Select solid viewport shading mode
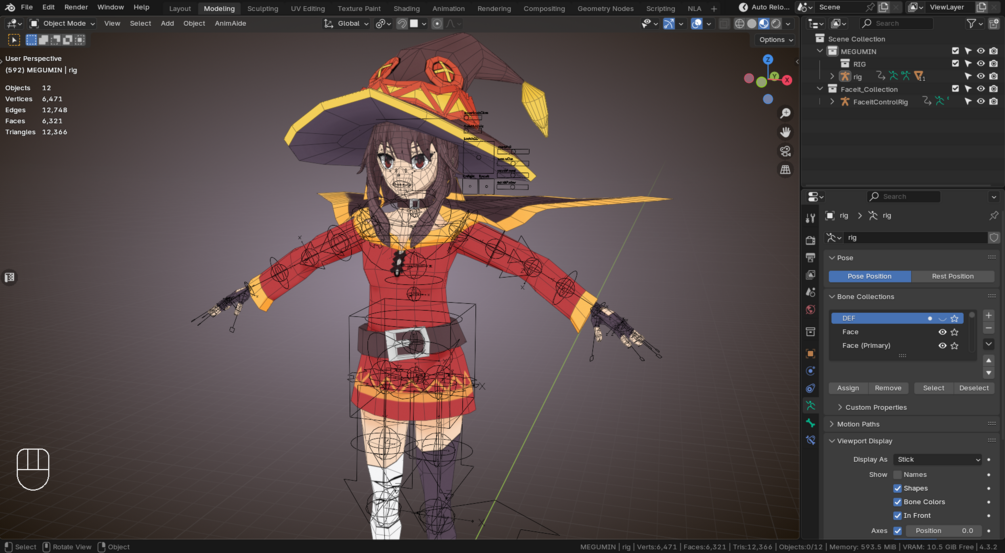Screen dimensions: 1005x553 752,24
